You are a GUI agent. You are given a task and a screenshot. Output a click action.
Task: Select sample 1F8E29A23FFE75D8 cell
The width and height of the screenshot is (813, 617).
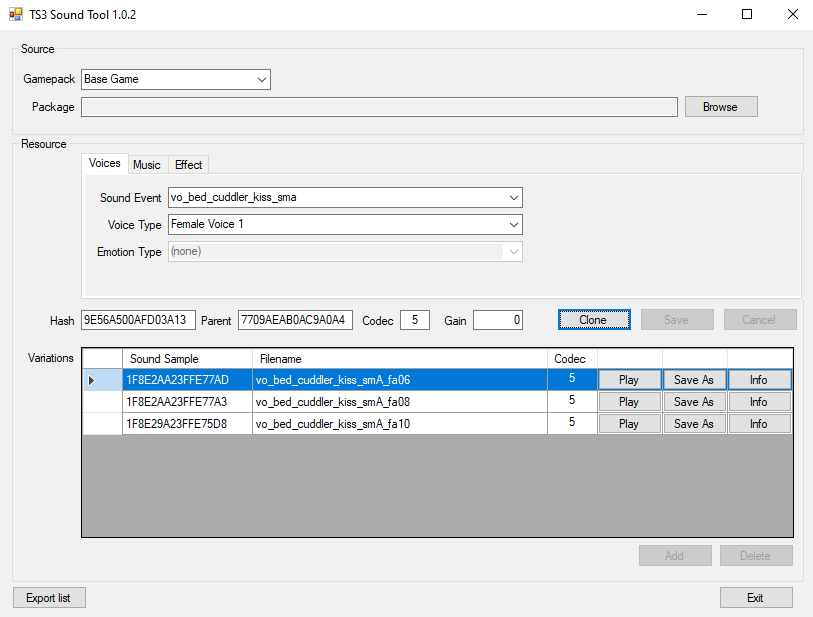point(187,424)
